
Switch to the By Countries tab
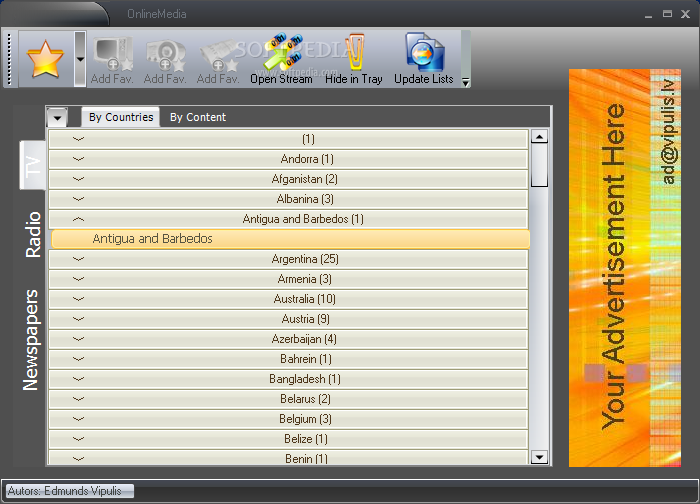click(x=121, y=117)
